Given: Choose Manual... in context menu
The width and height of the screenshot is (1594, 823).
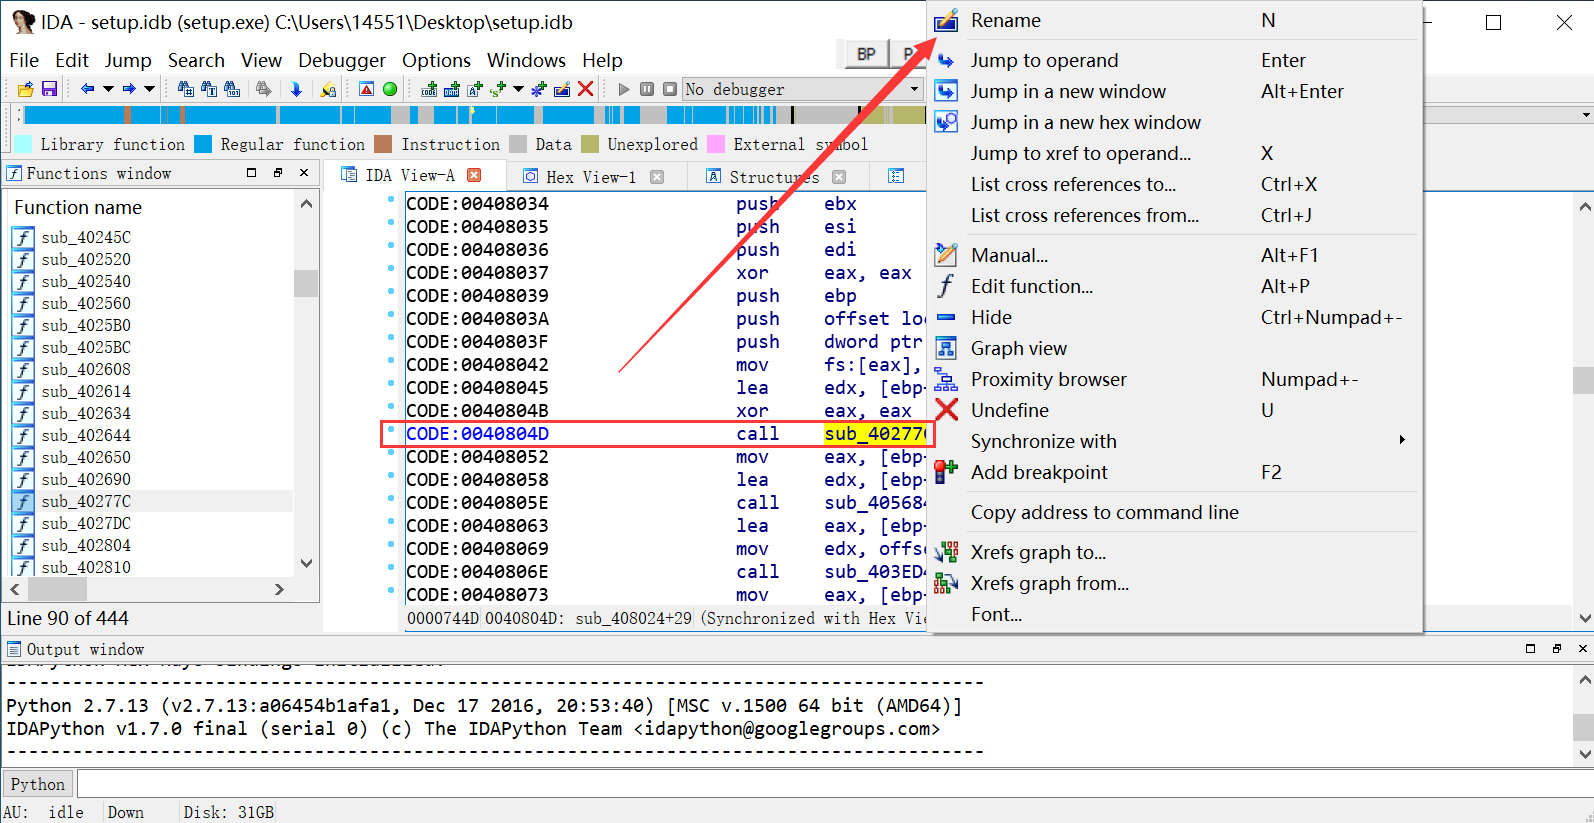Looking at the screenshot, I should [1175, 255].
